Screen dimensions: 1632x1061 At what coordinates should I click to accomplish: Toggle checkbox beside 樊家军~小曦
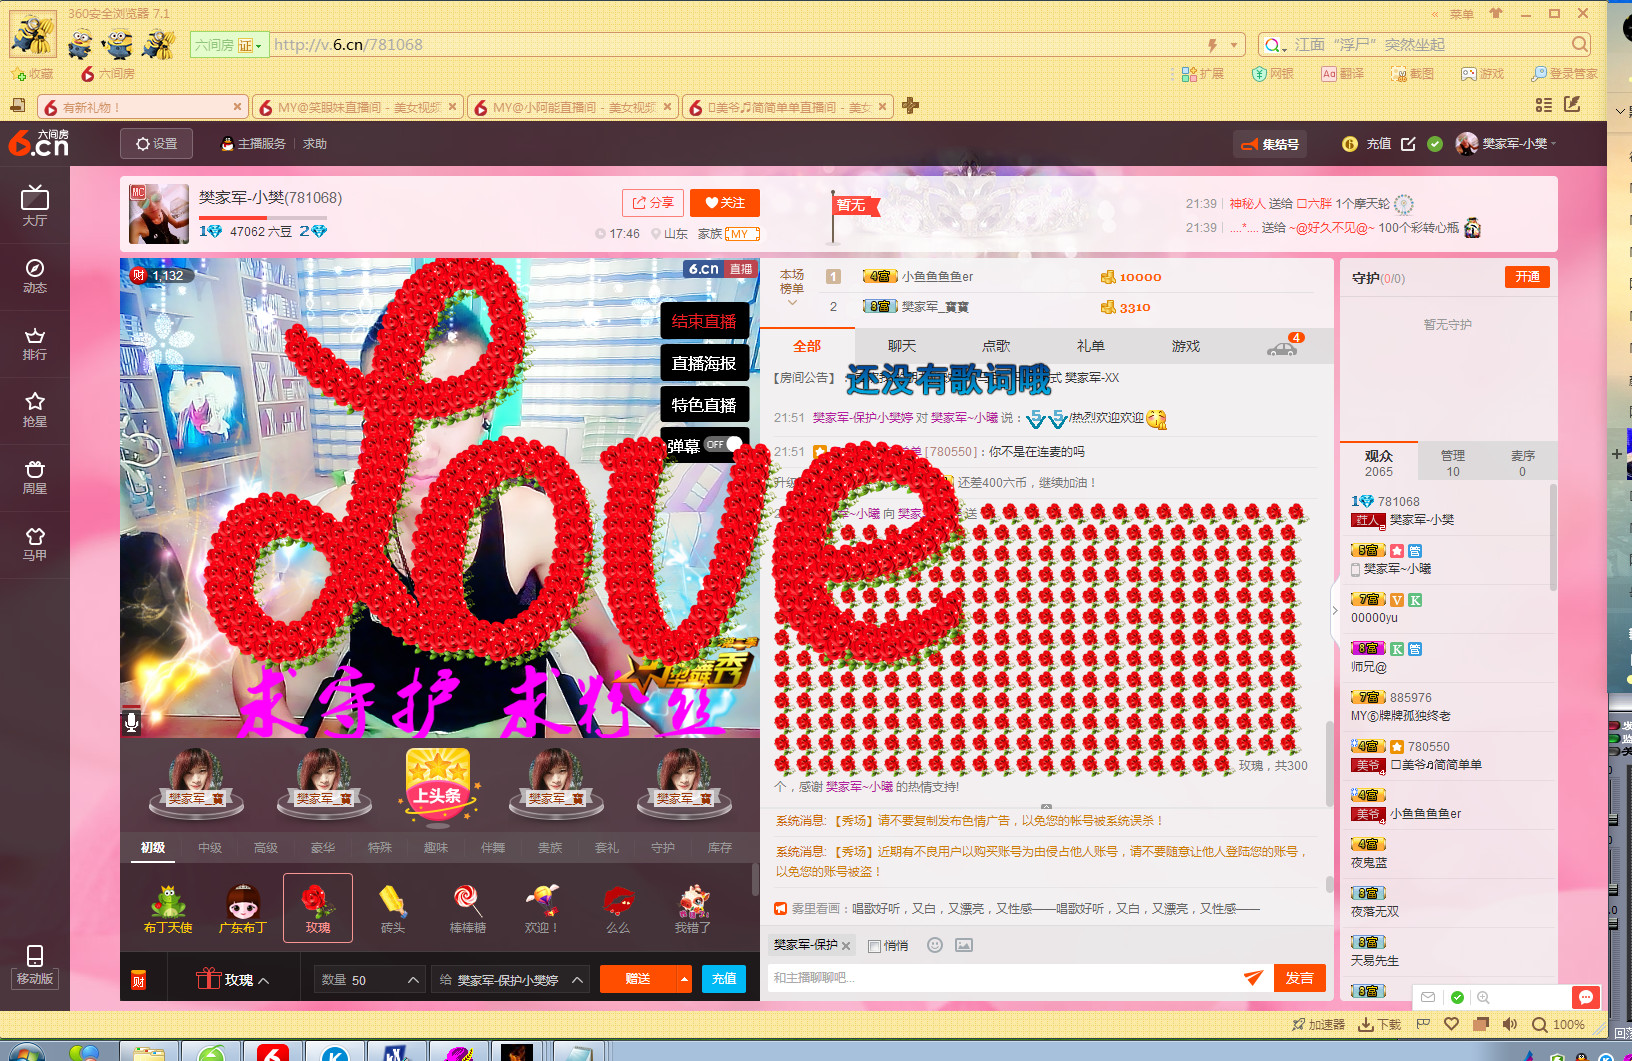coord(1356,569)
